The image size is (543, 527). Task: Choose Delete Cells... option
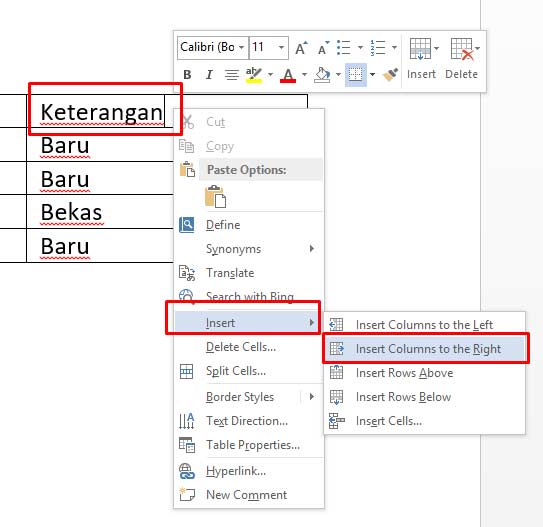click(x=249, y=347)
